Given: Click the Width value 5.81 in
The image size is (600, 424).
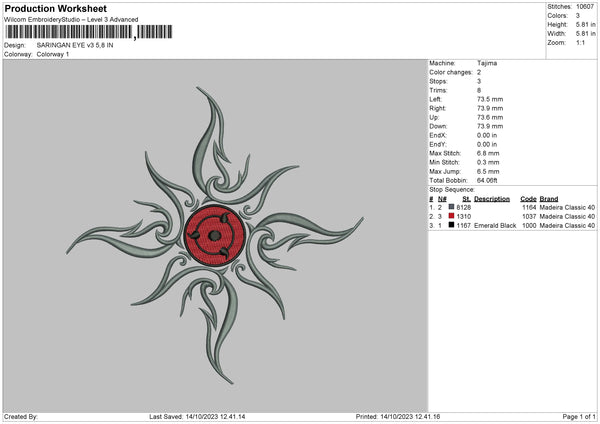Looking at the screenshot, I should tap(585, 34).
